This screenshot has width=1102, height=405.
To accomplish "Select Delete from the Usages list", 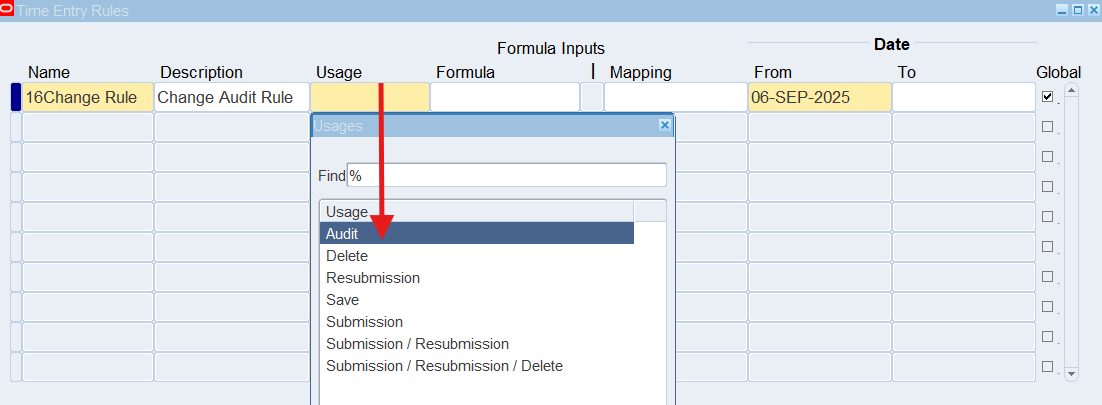I will [346, 255].
